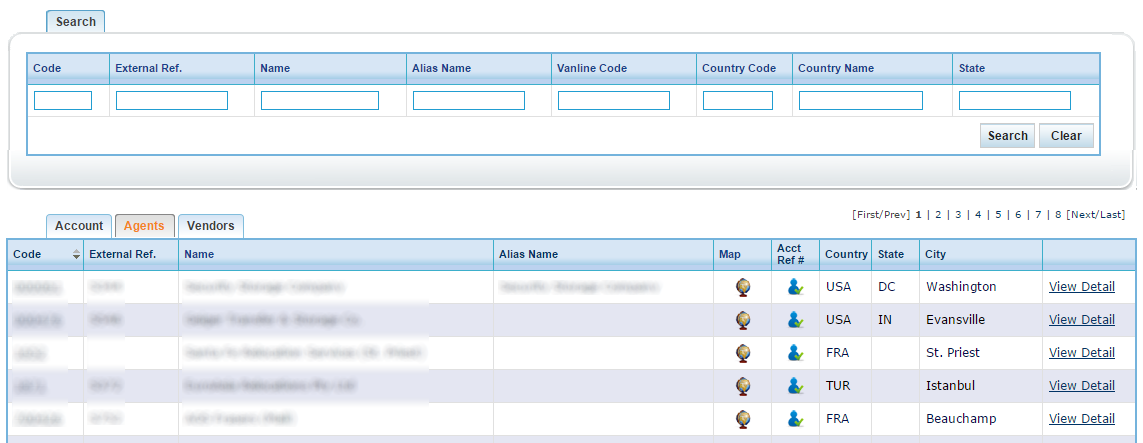Click the First/Prev pagination link

(x=881, y=215)
